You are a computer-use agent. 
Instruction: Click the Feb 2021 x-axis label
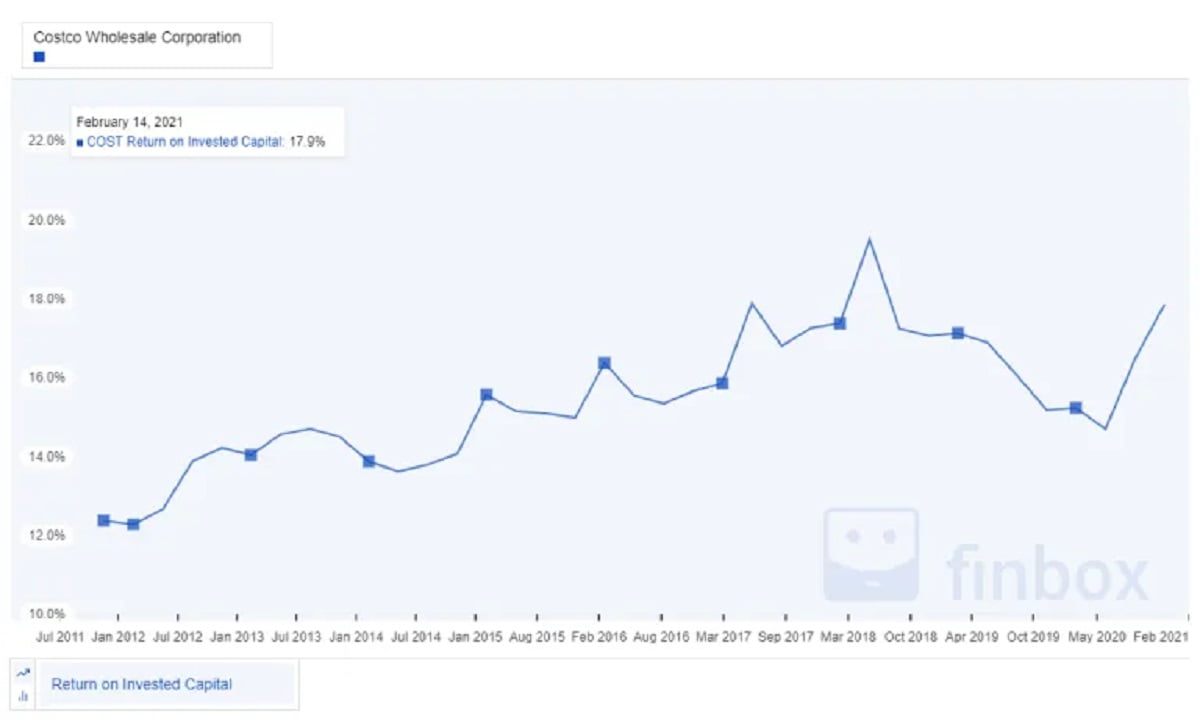point(1161,636)
